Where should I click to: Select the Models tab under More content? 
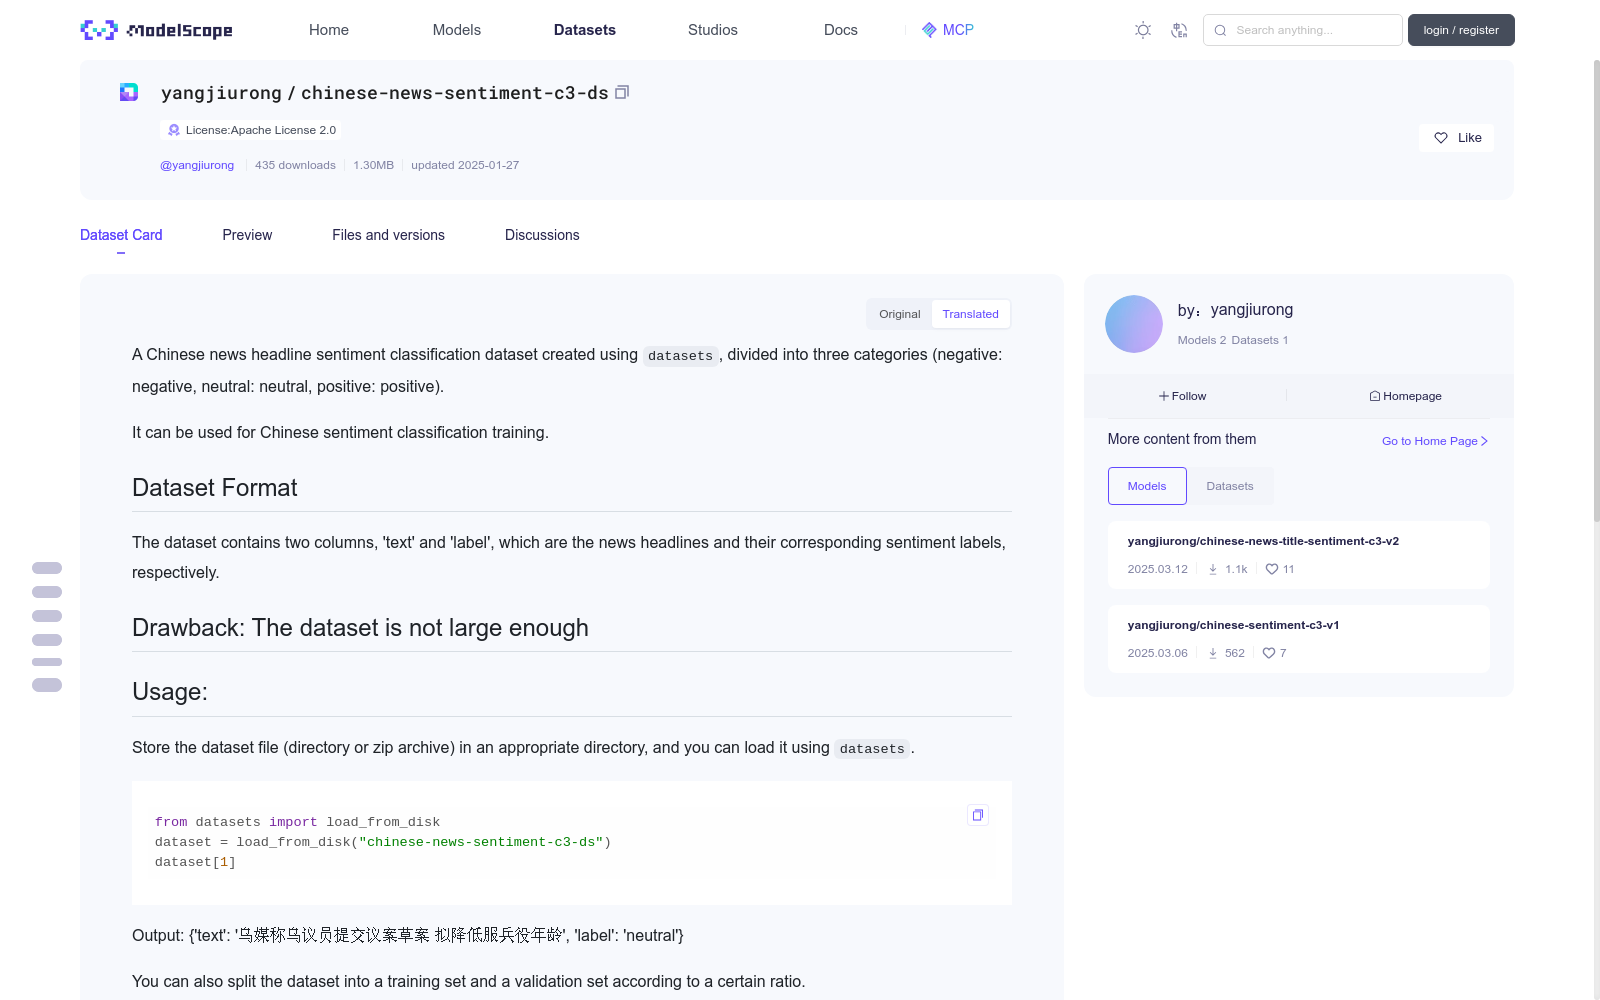[x=1147, y=486]
